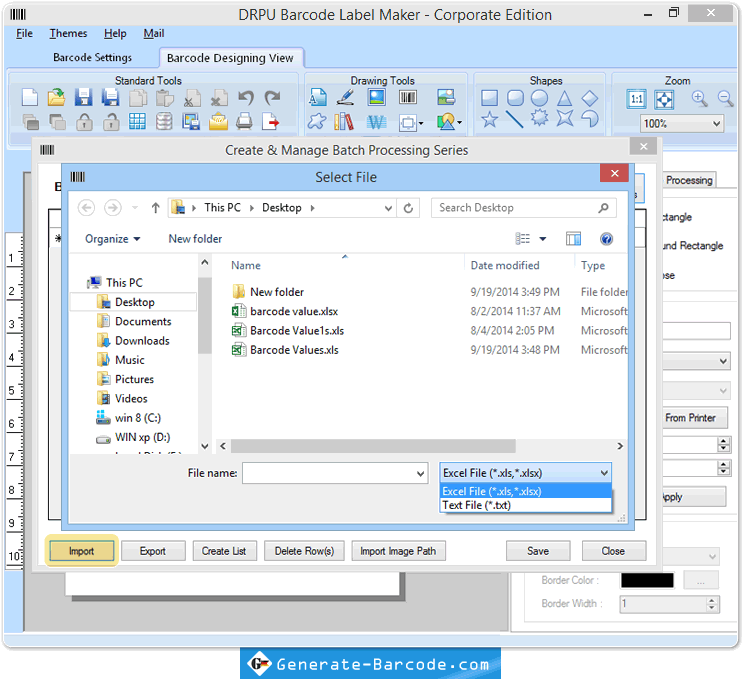Click the horizontal scrollbar in file list

pos(373,446)
